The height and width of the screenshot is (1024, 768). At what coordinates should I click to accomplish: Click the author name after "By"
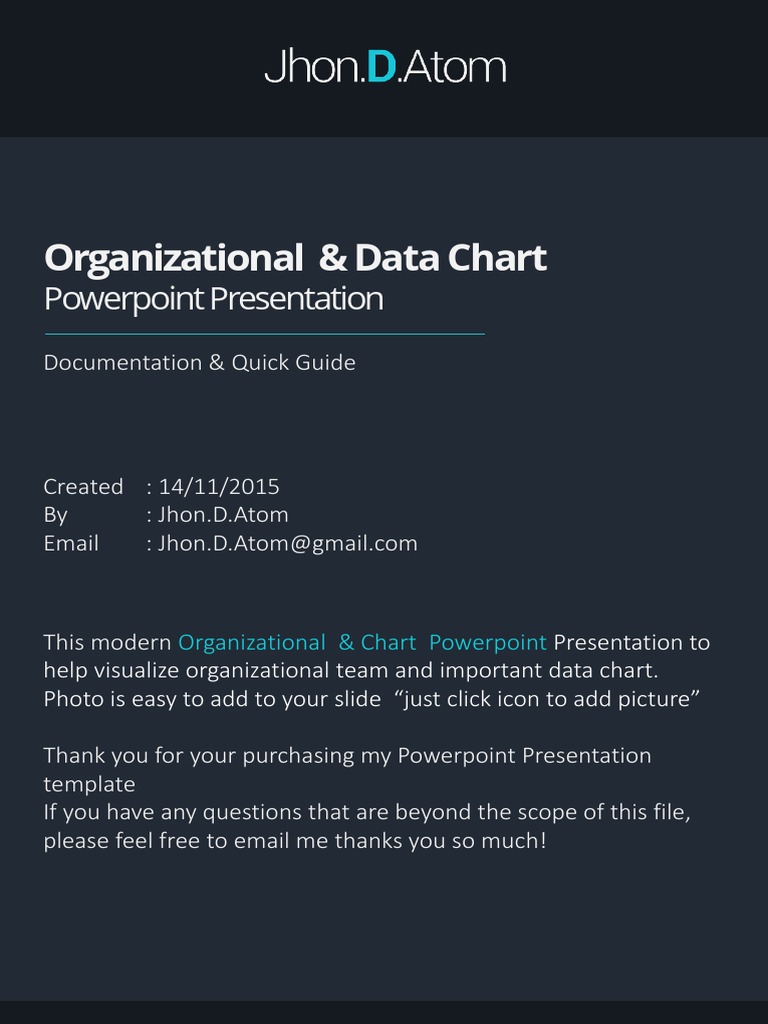223,515
